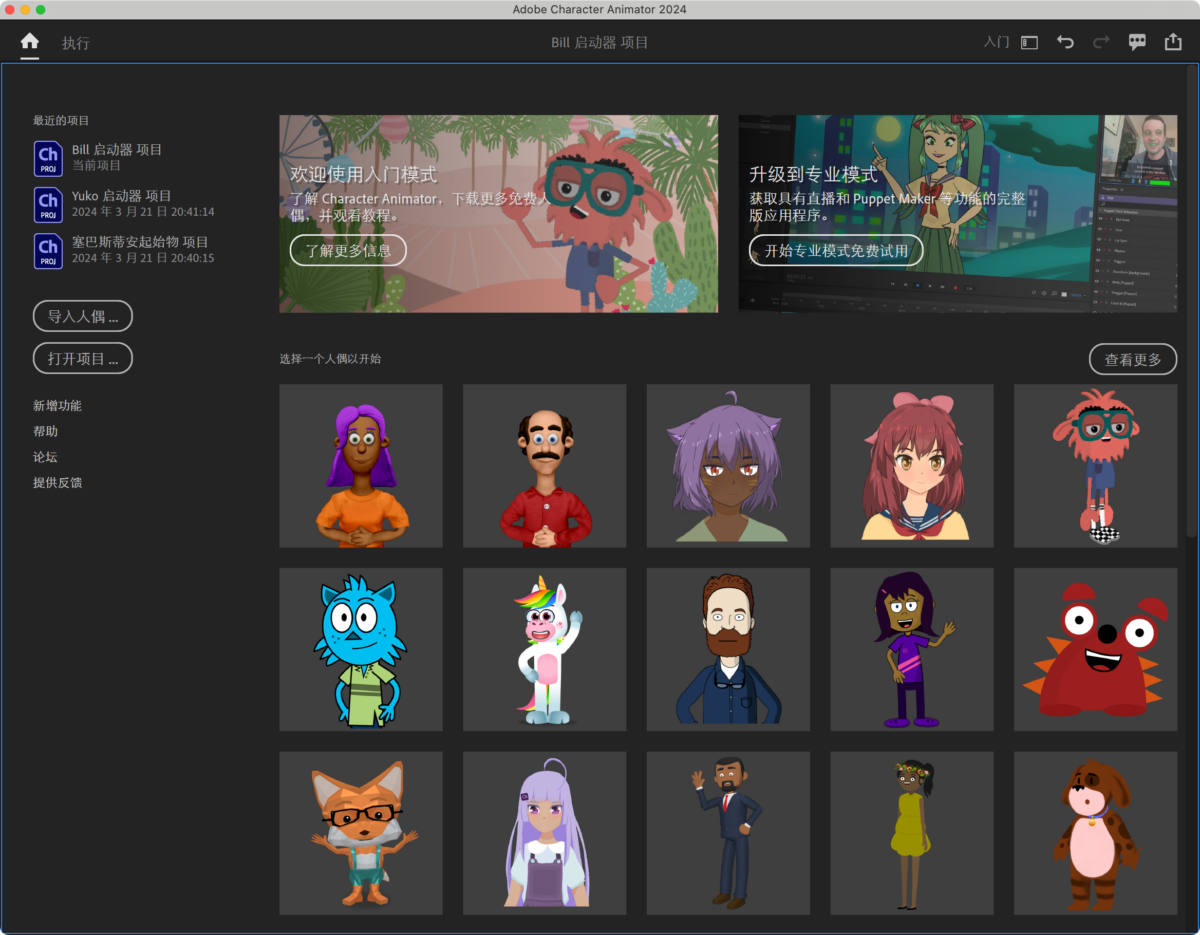Choose the red monster with big eyes
This screenshot has height=935, width=1200.
(1096, 650)
